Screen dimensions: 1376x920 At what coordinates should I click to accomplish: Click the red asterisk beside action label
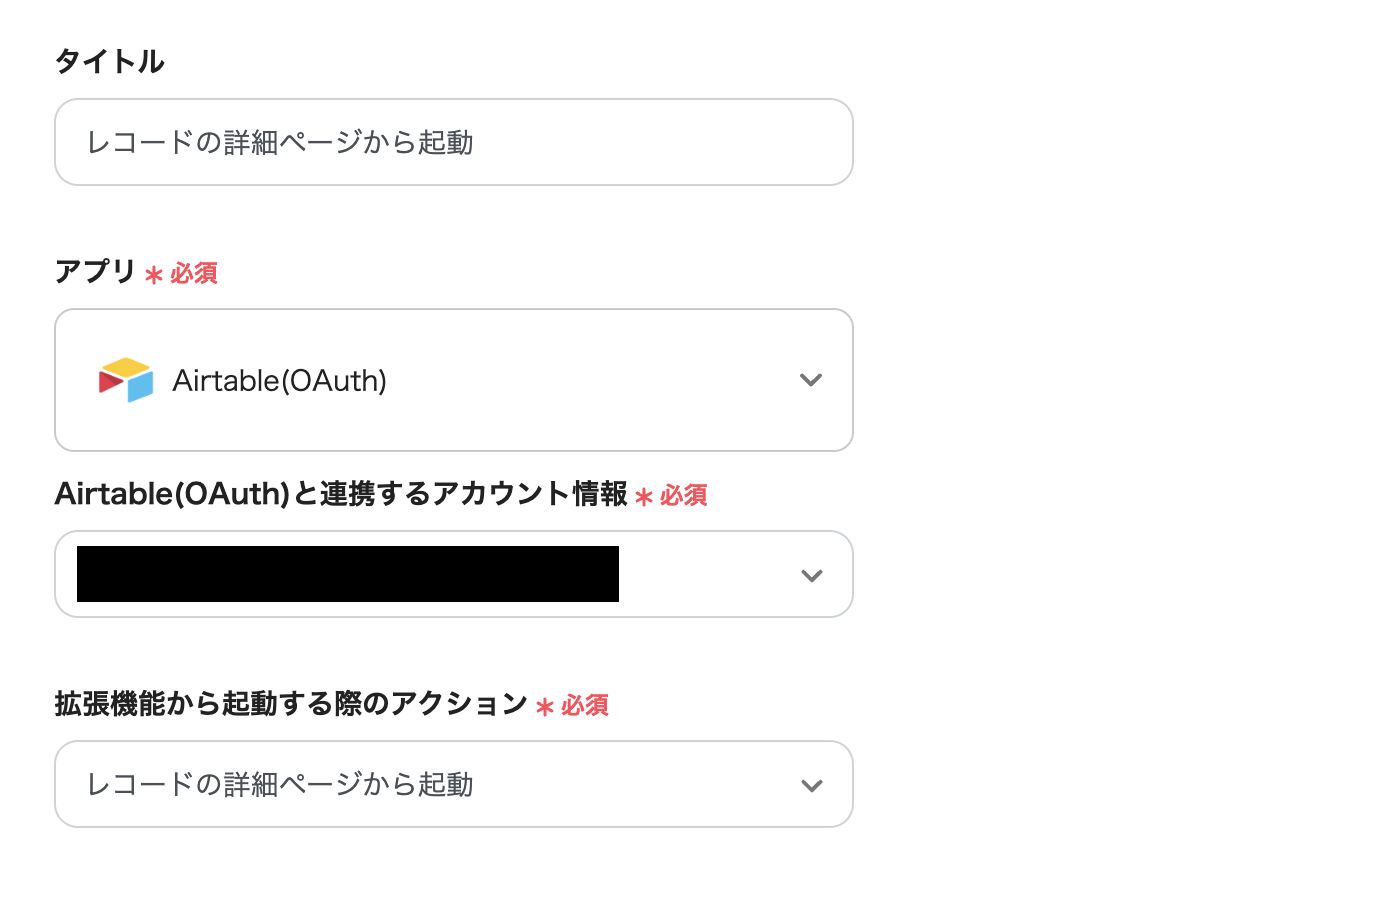pyautogui.click(x=545, y=707)
